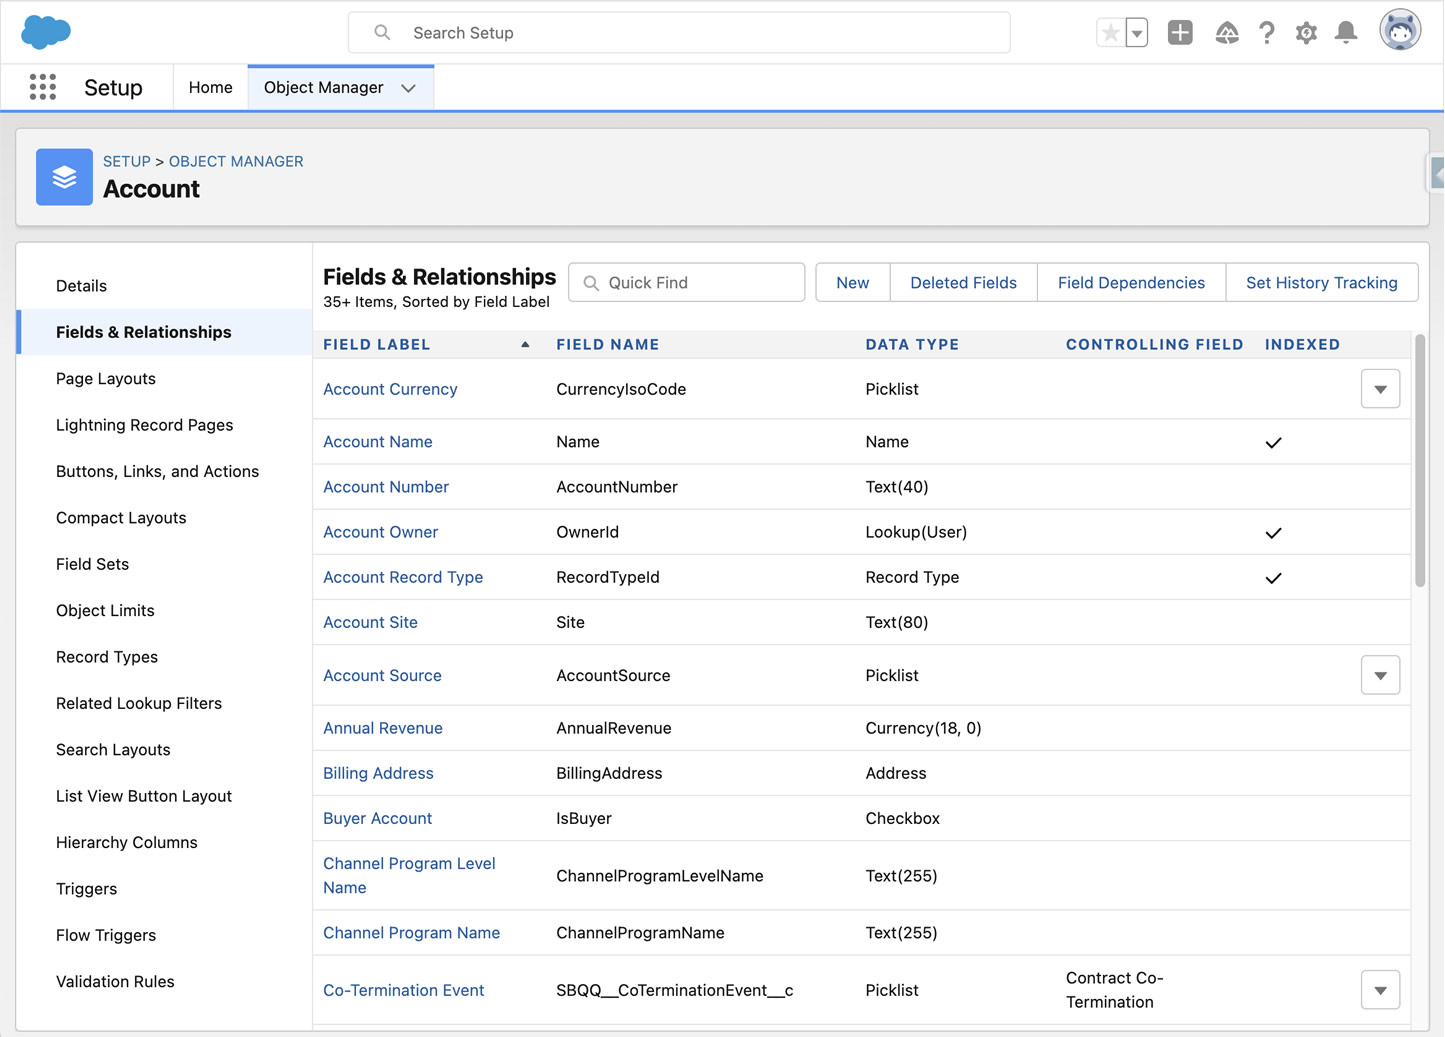Sort by the Field Name column header
The image size is (1445, 1037).
608,344
